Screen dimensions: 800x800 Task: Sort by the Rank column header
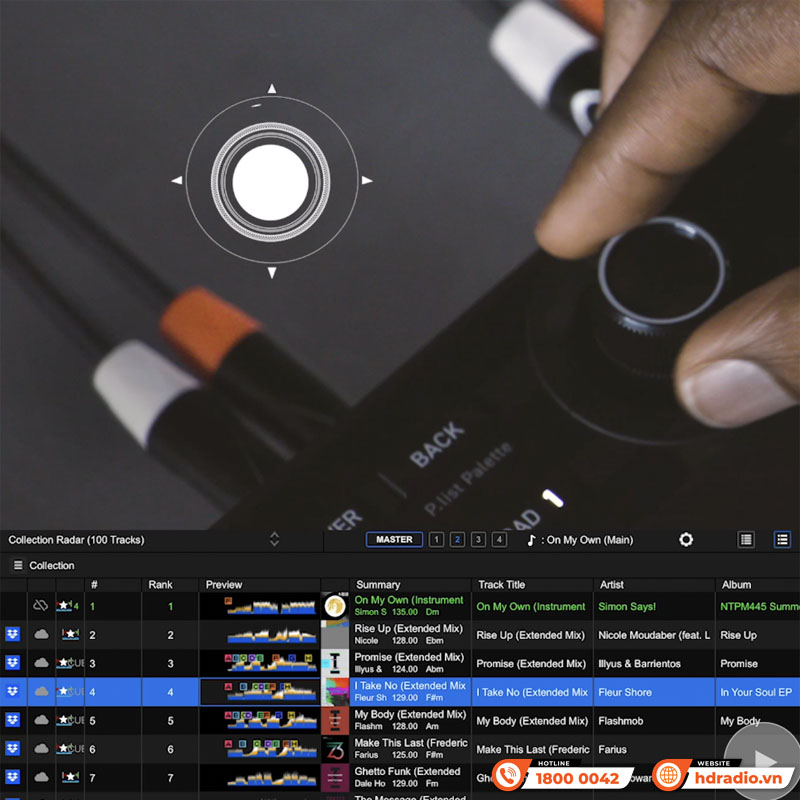[160, 585]
